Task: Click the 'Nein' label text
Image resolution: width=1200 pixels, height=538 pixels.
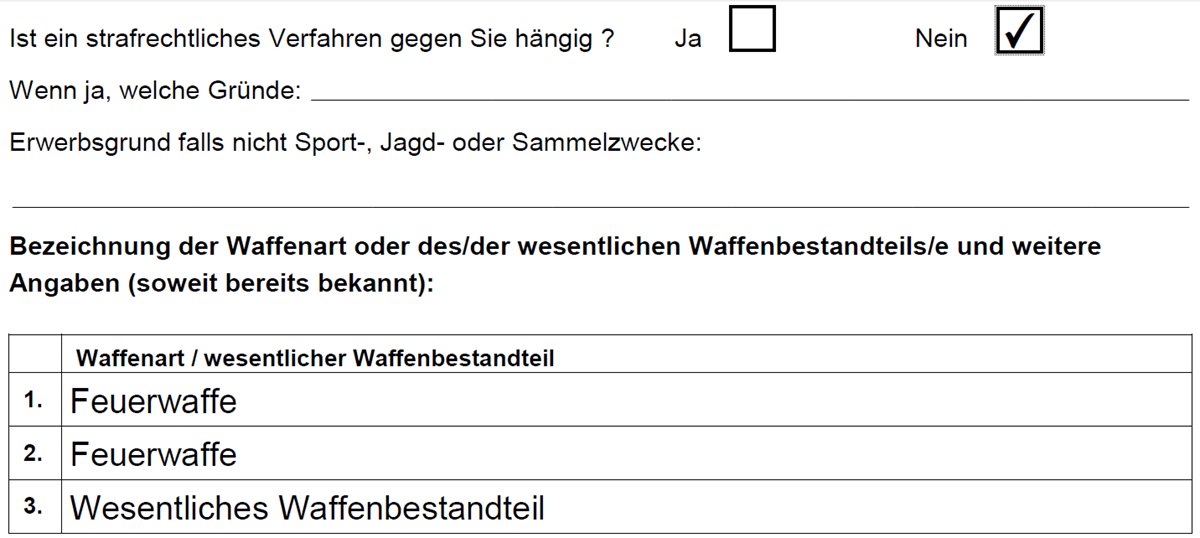Action: (941, 39)
